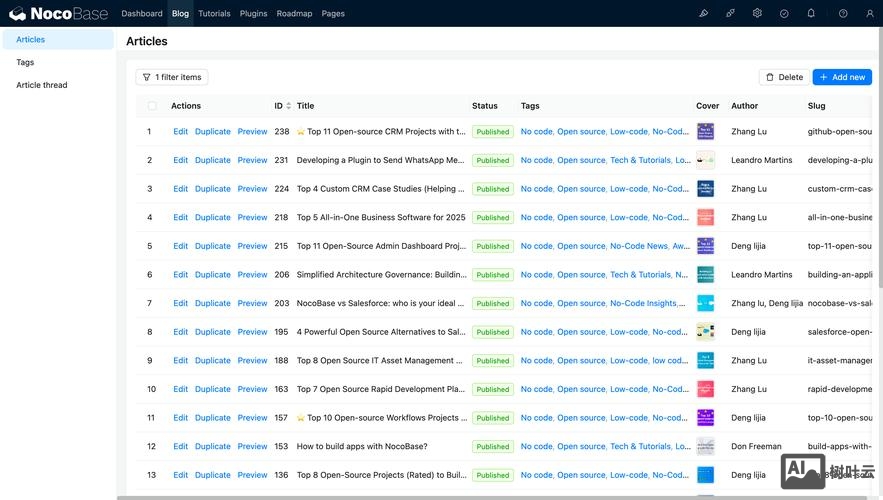The width and height of the screenshot is (883, 500).
Task: Open cover thumbnail of article 224
Action: coord(706,189)
